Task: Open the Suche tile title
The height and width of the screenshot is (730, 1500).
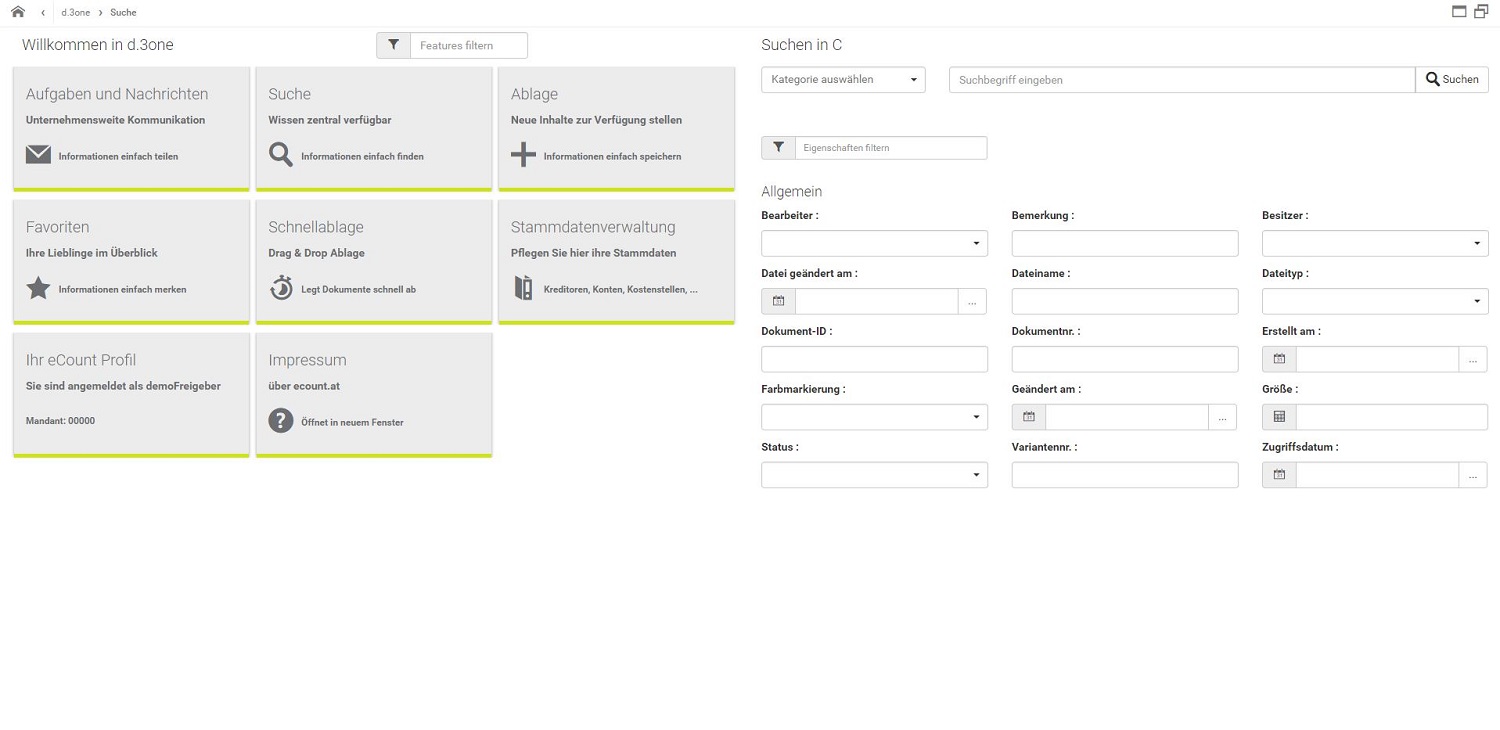Action: [x=289, y=94]
